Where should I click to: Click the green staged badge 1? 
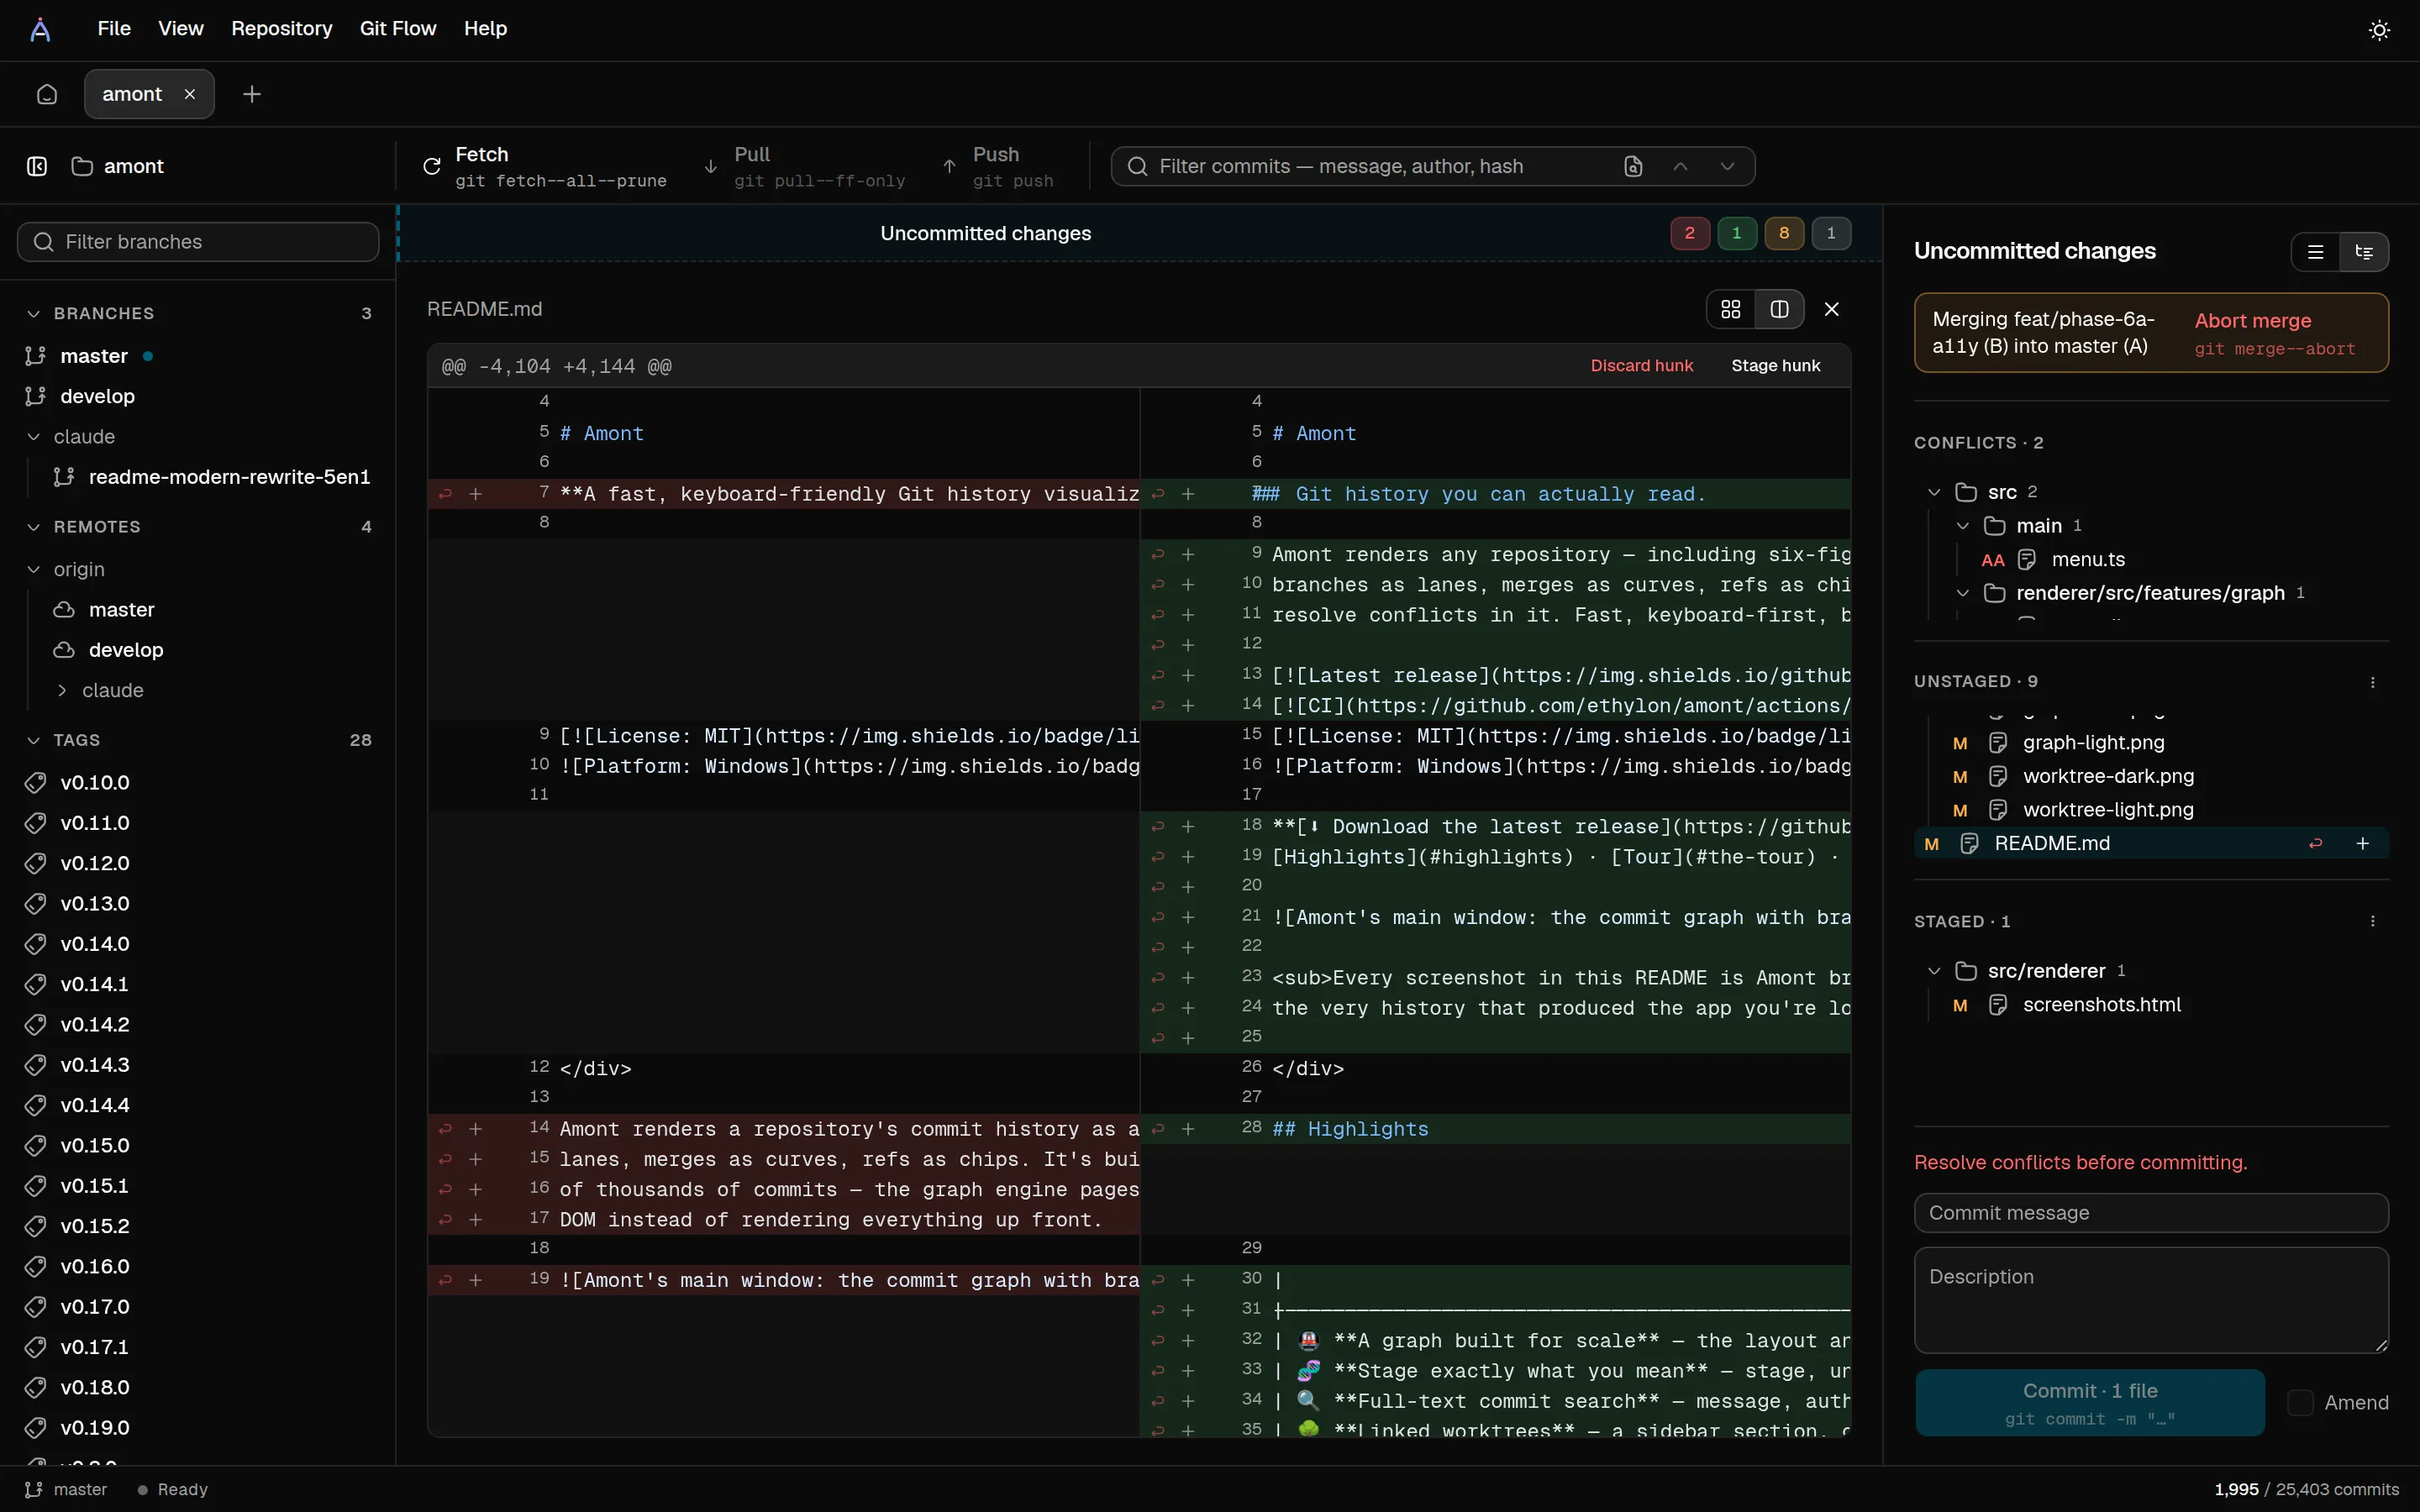(1737, 233)
